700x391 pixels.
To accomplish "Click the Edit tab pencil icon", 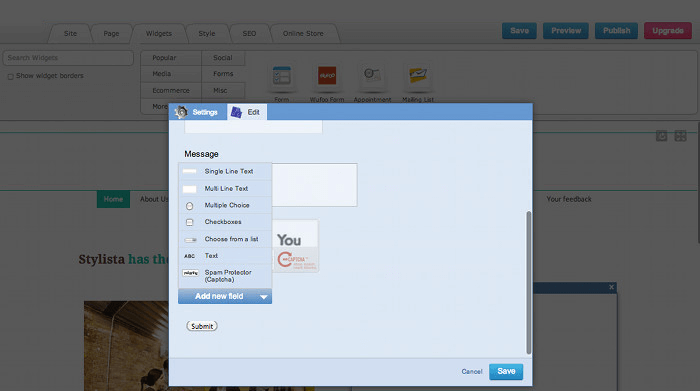I will [x=236, y=112].
